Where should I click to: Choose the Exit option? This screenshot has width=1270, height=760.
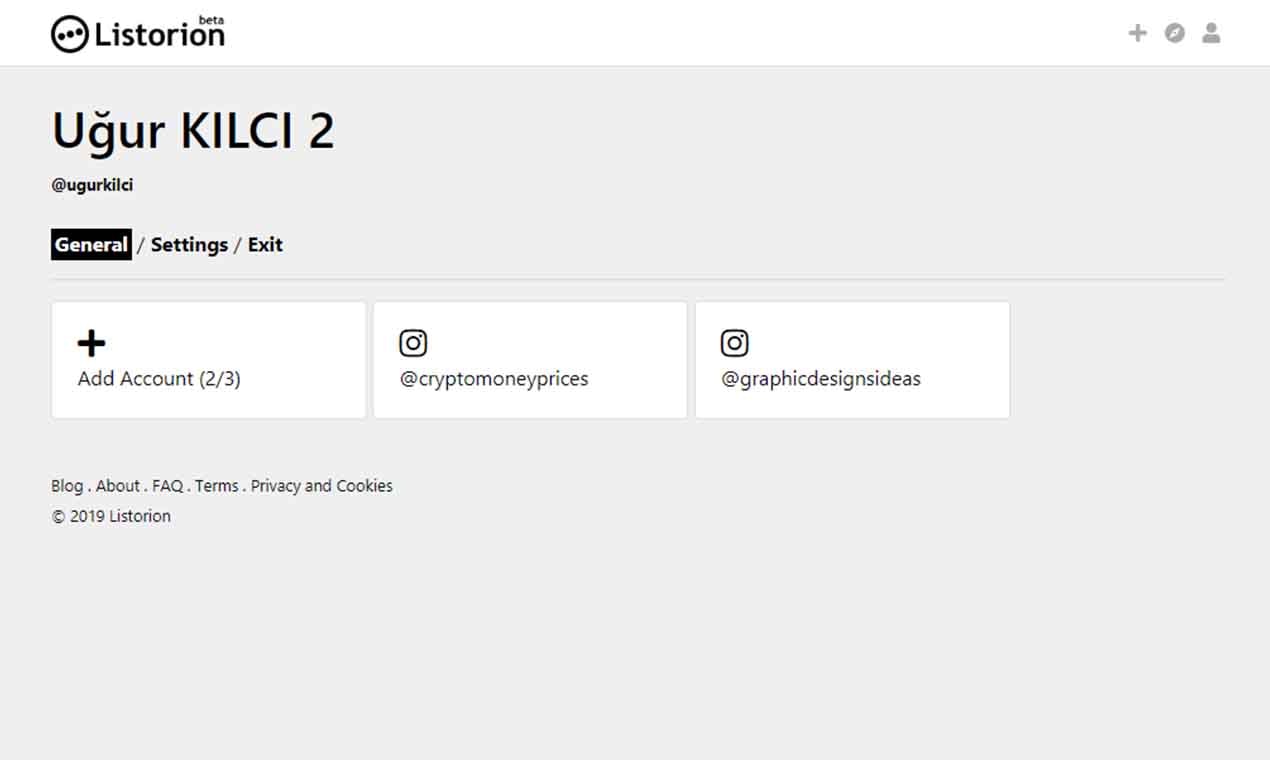tap(265, 245)
